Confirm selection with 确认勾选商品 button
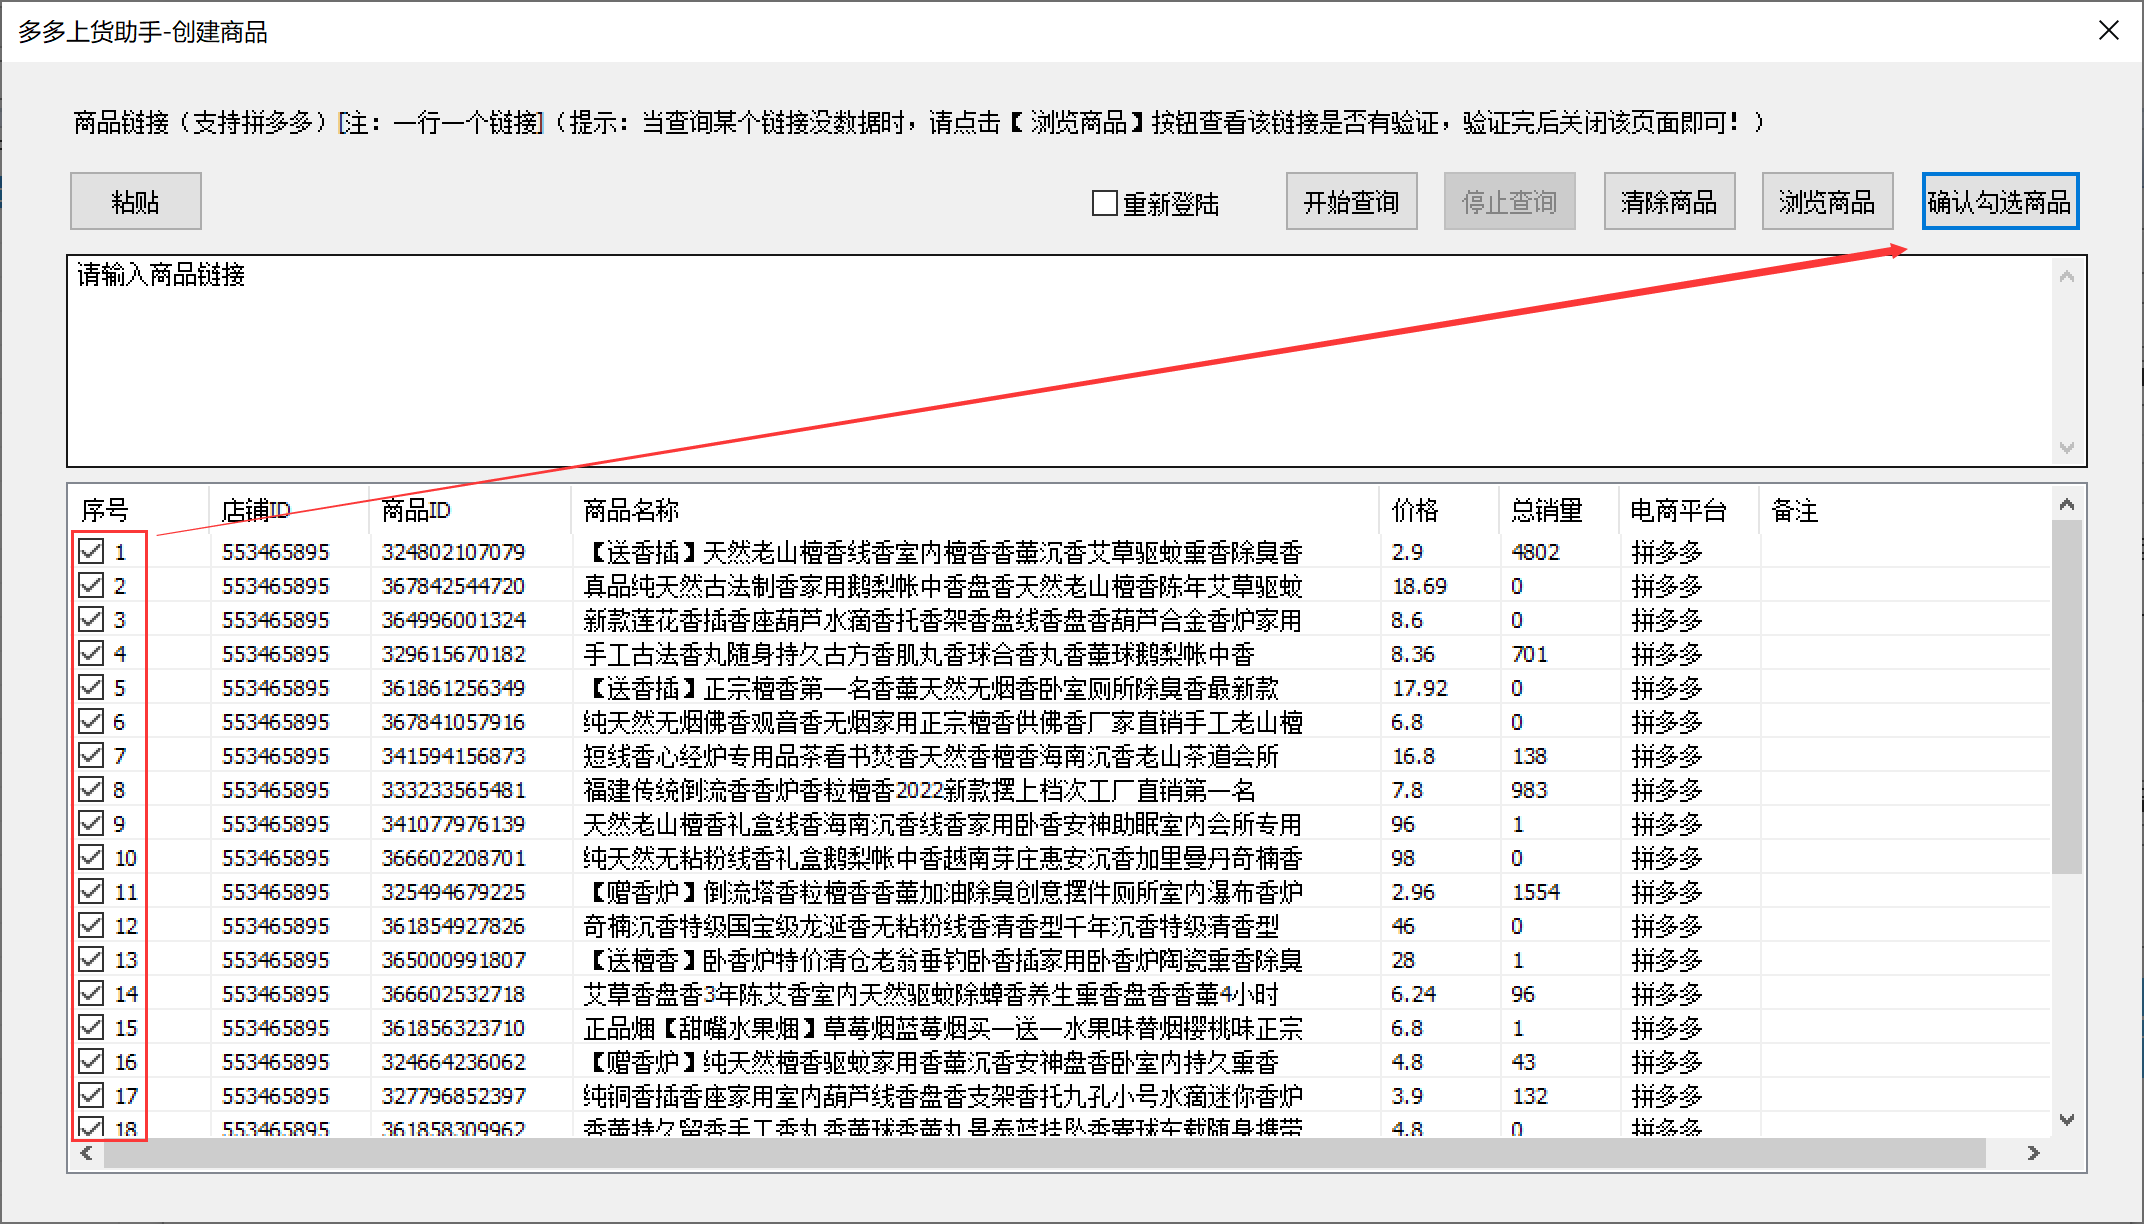 pyautogui.click(x=1999, y=202)
